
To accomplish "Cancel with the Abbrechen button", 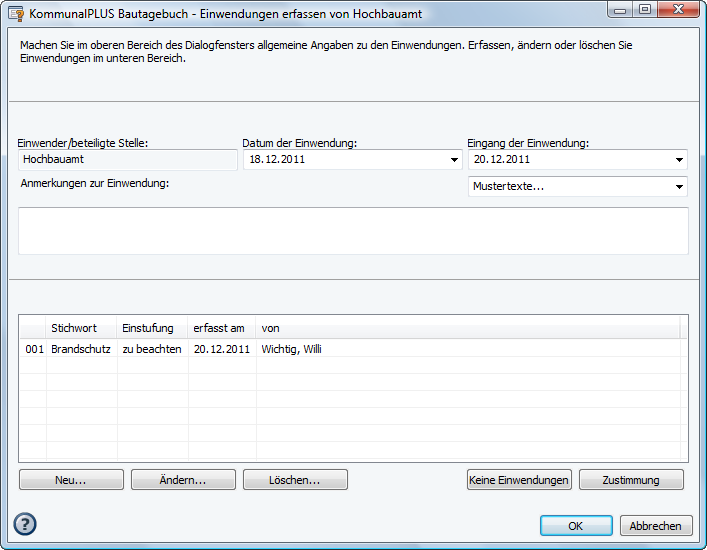I will (x=656, y=525).
